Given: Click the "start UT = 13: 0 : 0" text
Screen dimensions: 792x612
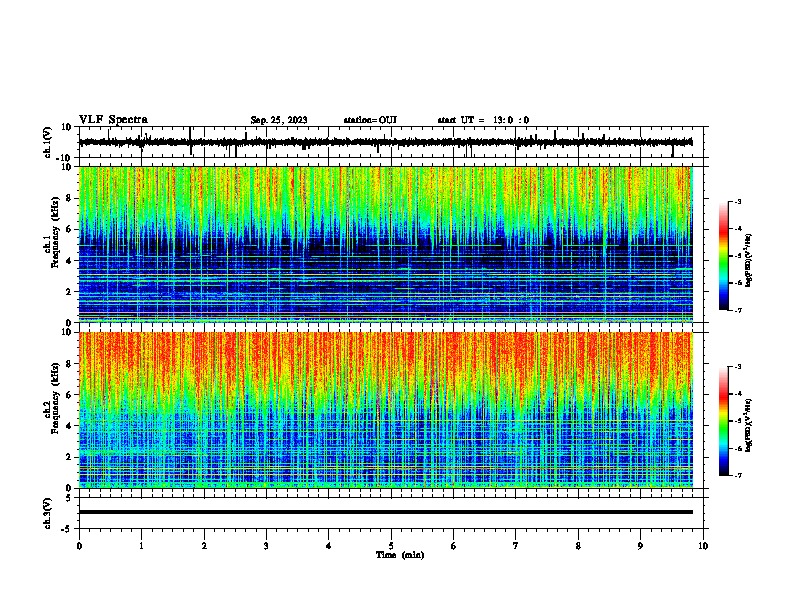Looking at the screenshot, I should (x=483, y=120).
